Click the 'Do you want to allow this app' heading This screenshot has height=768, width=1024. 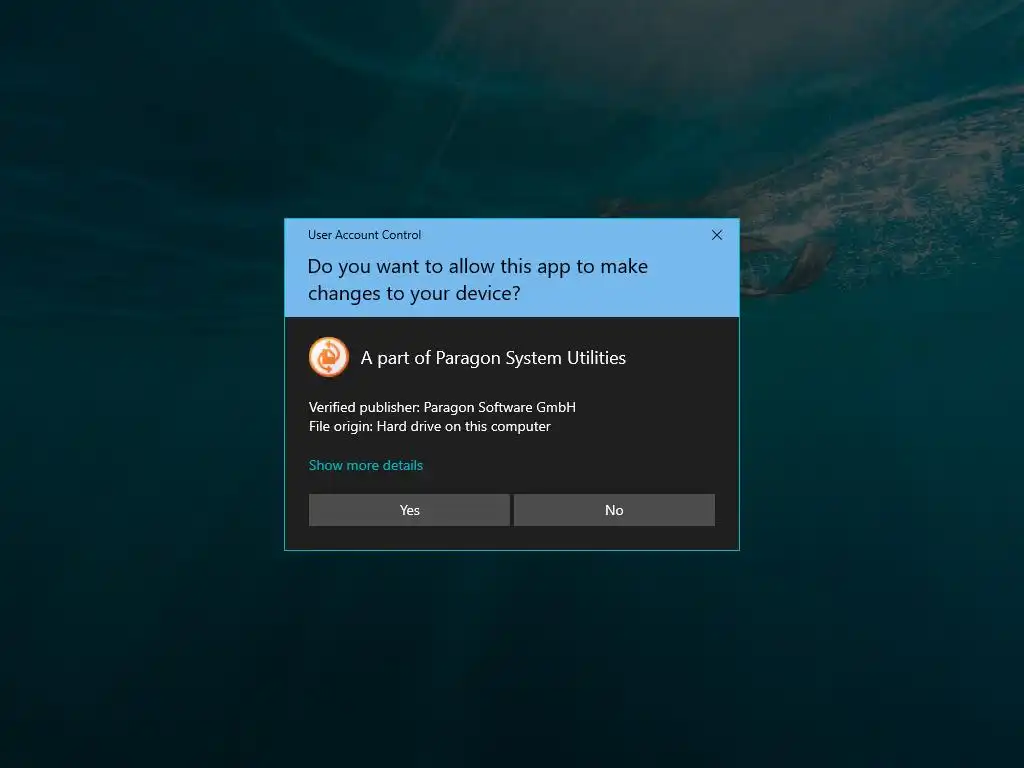pyautogui.click(x=477, y=280)
